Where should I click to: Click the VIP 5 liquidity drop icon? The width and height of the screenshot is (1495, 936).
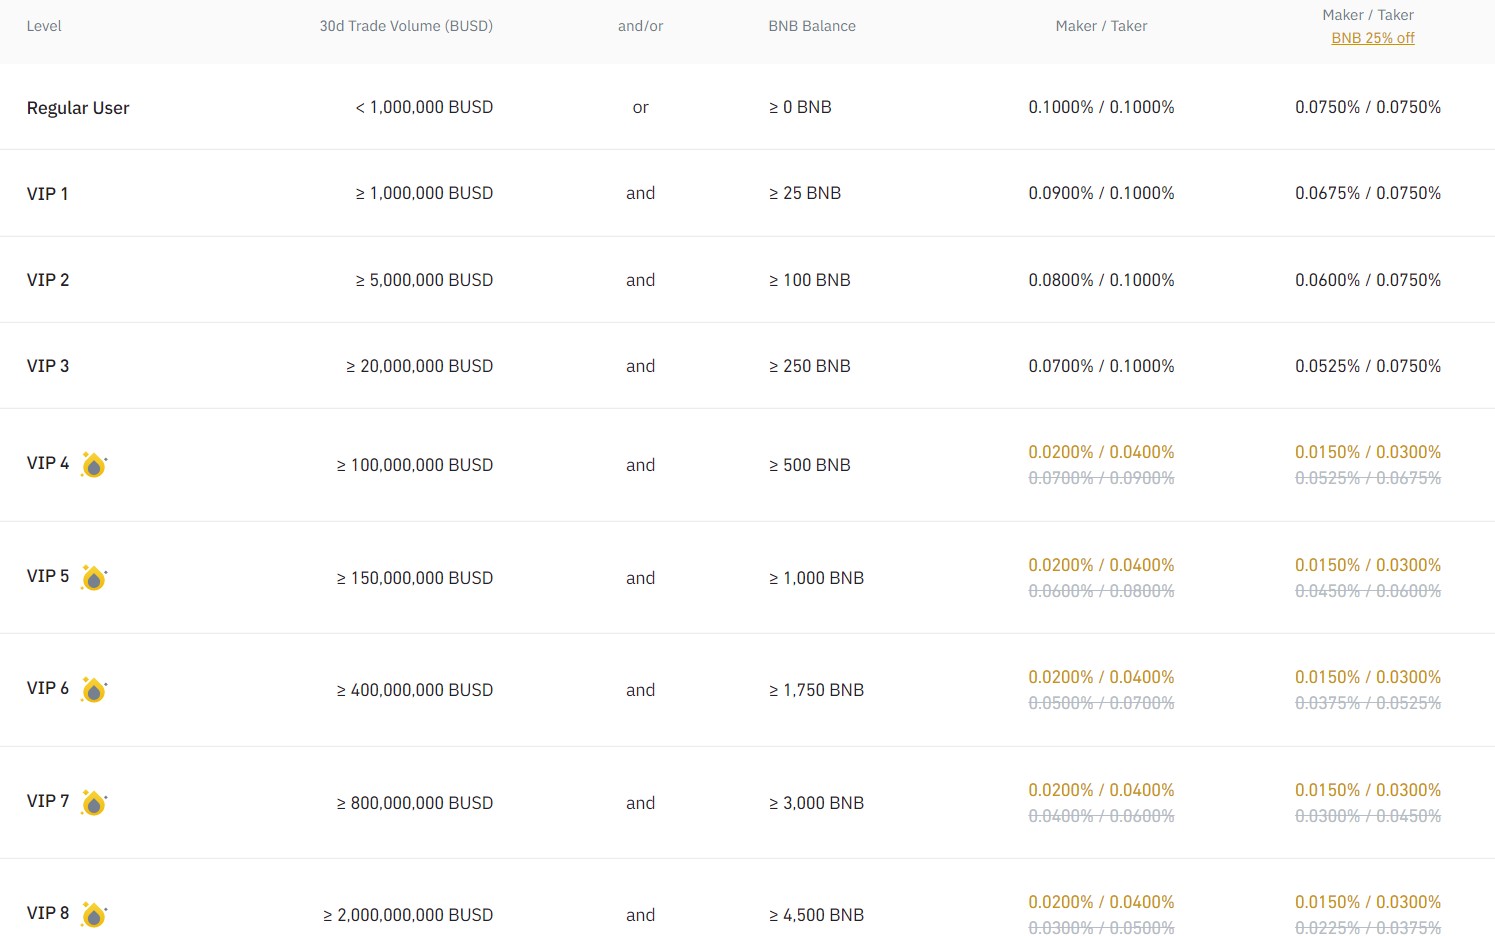[x=94, y=578]
